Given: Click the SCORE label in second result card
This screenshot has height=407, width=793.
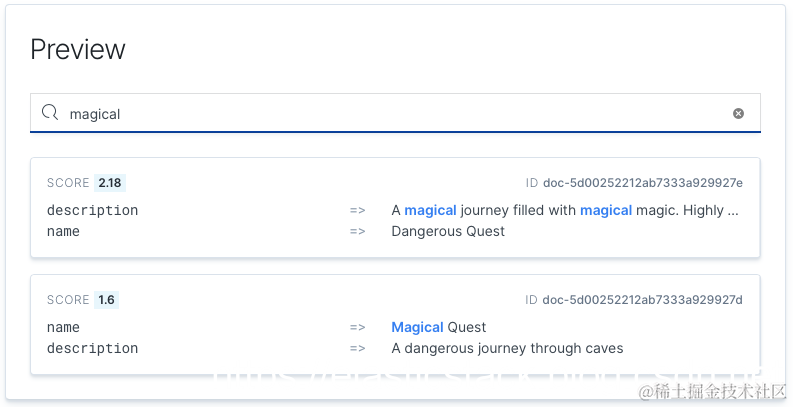Looking at the screenshot, I should coord(68,300).
